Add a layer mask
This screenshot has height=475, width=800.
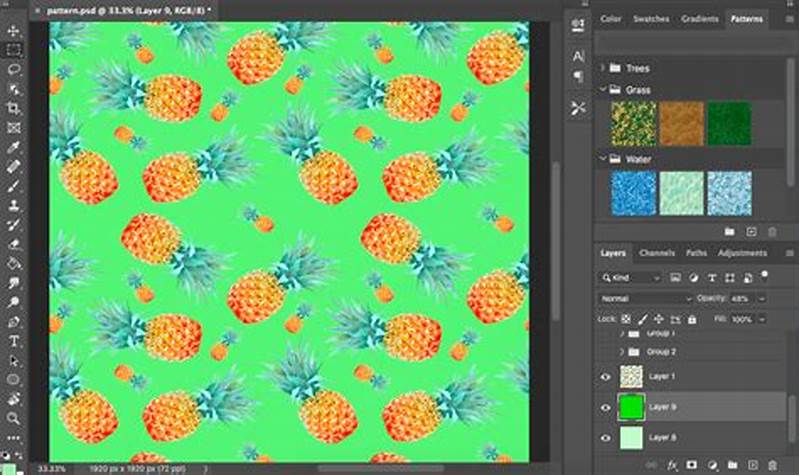point(692,465)
